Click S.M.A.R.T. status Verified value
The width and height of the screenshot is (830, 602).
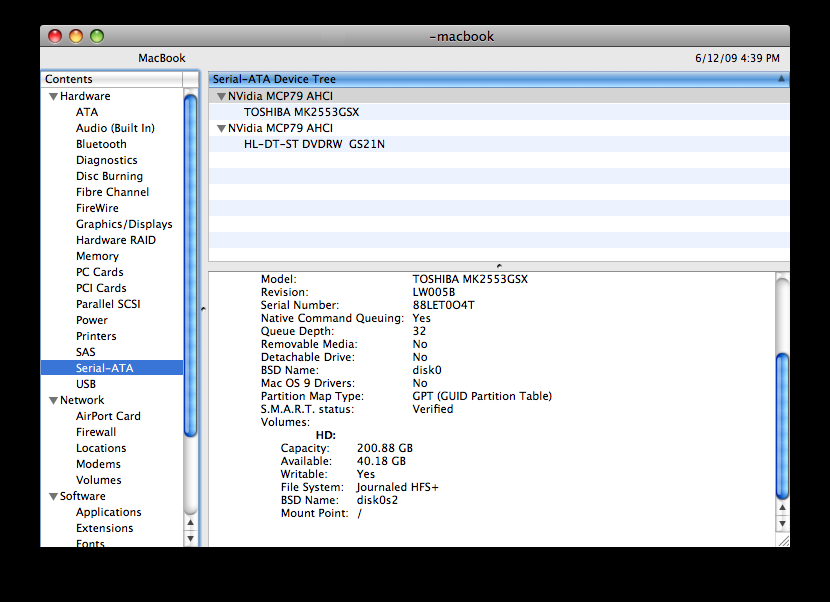click(x=433, y=409)
